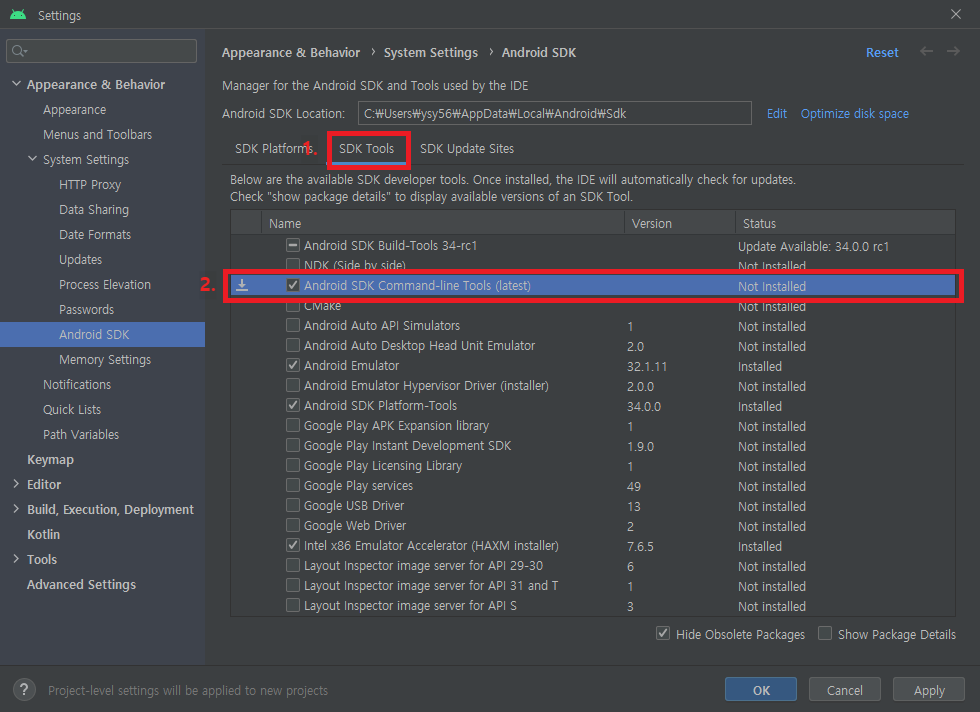Toggle Android SDK Build-Tools 34-rc1 checkbox
This screenshot has height=712, width=980.
[x=292, y=245]
